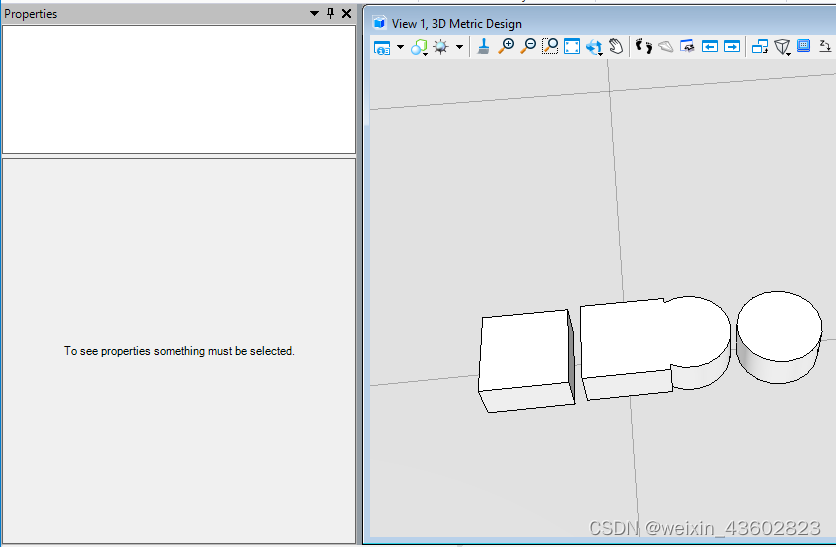Select Window Area zoom tool

[550, 46]
